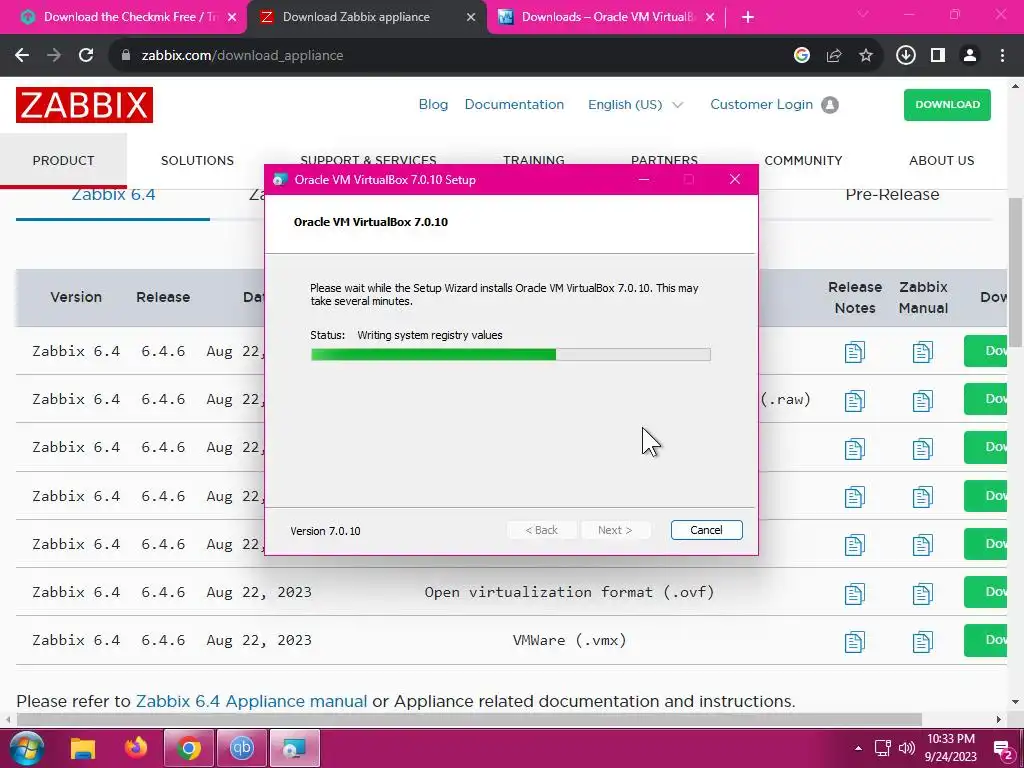Image resolution: width=1024 pixels, height=768 pixels.
Task: Open qBittorrent from taskbar
Action: (x=242, y=748)
